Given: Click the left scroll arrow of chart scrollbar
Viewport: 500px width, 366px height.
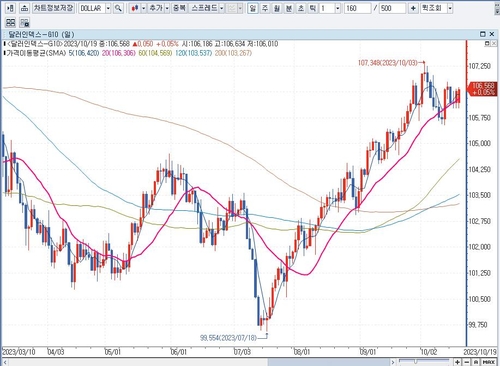Looking at the screenshot, I should tap(4, 362).
